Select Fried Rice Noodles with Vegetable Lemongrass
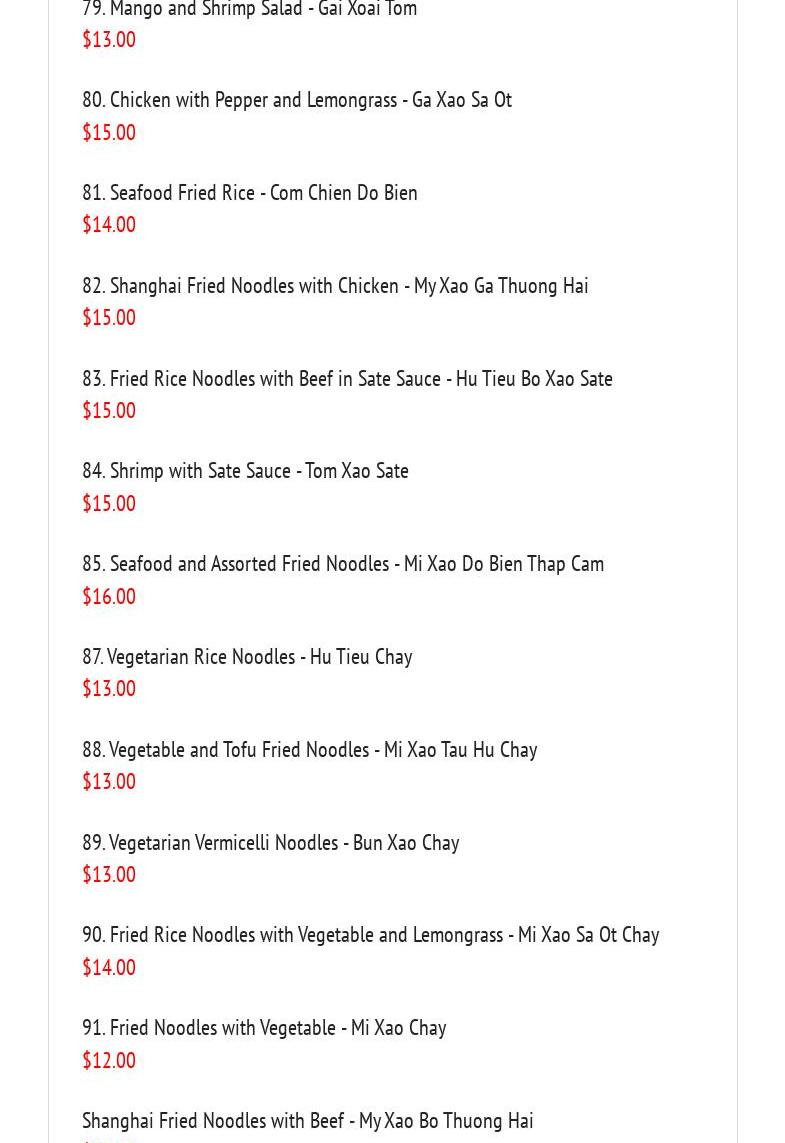Image resolution: width=785 pixels, height=1143 pixels. pos(370,935)
